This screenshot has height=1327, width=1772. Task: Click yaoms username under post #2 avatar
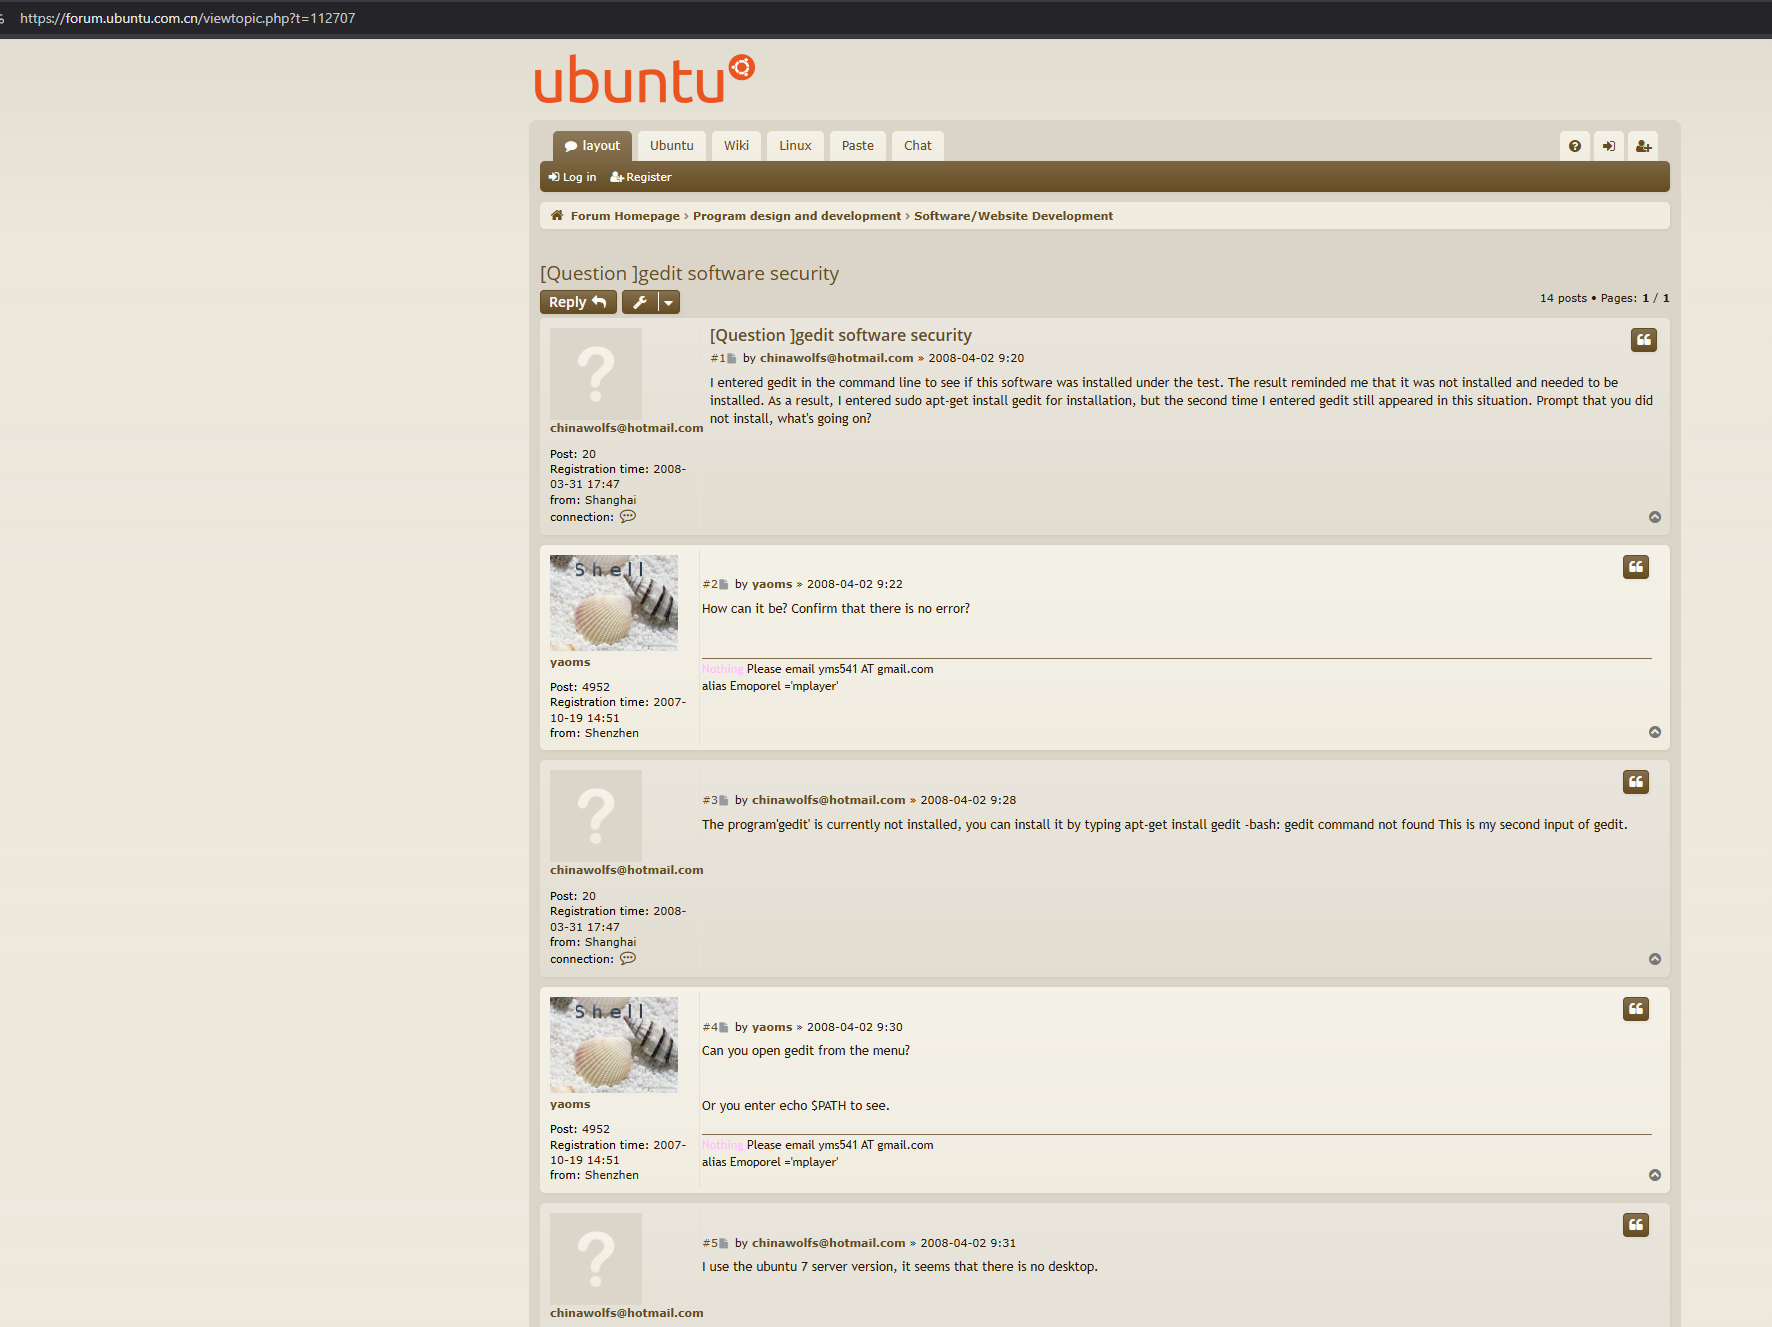[x=570, y=662]
